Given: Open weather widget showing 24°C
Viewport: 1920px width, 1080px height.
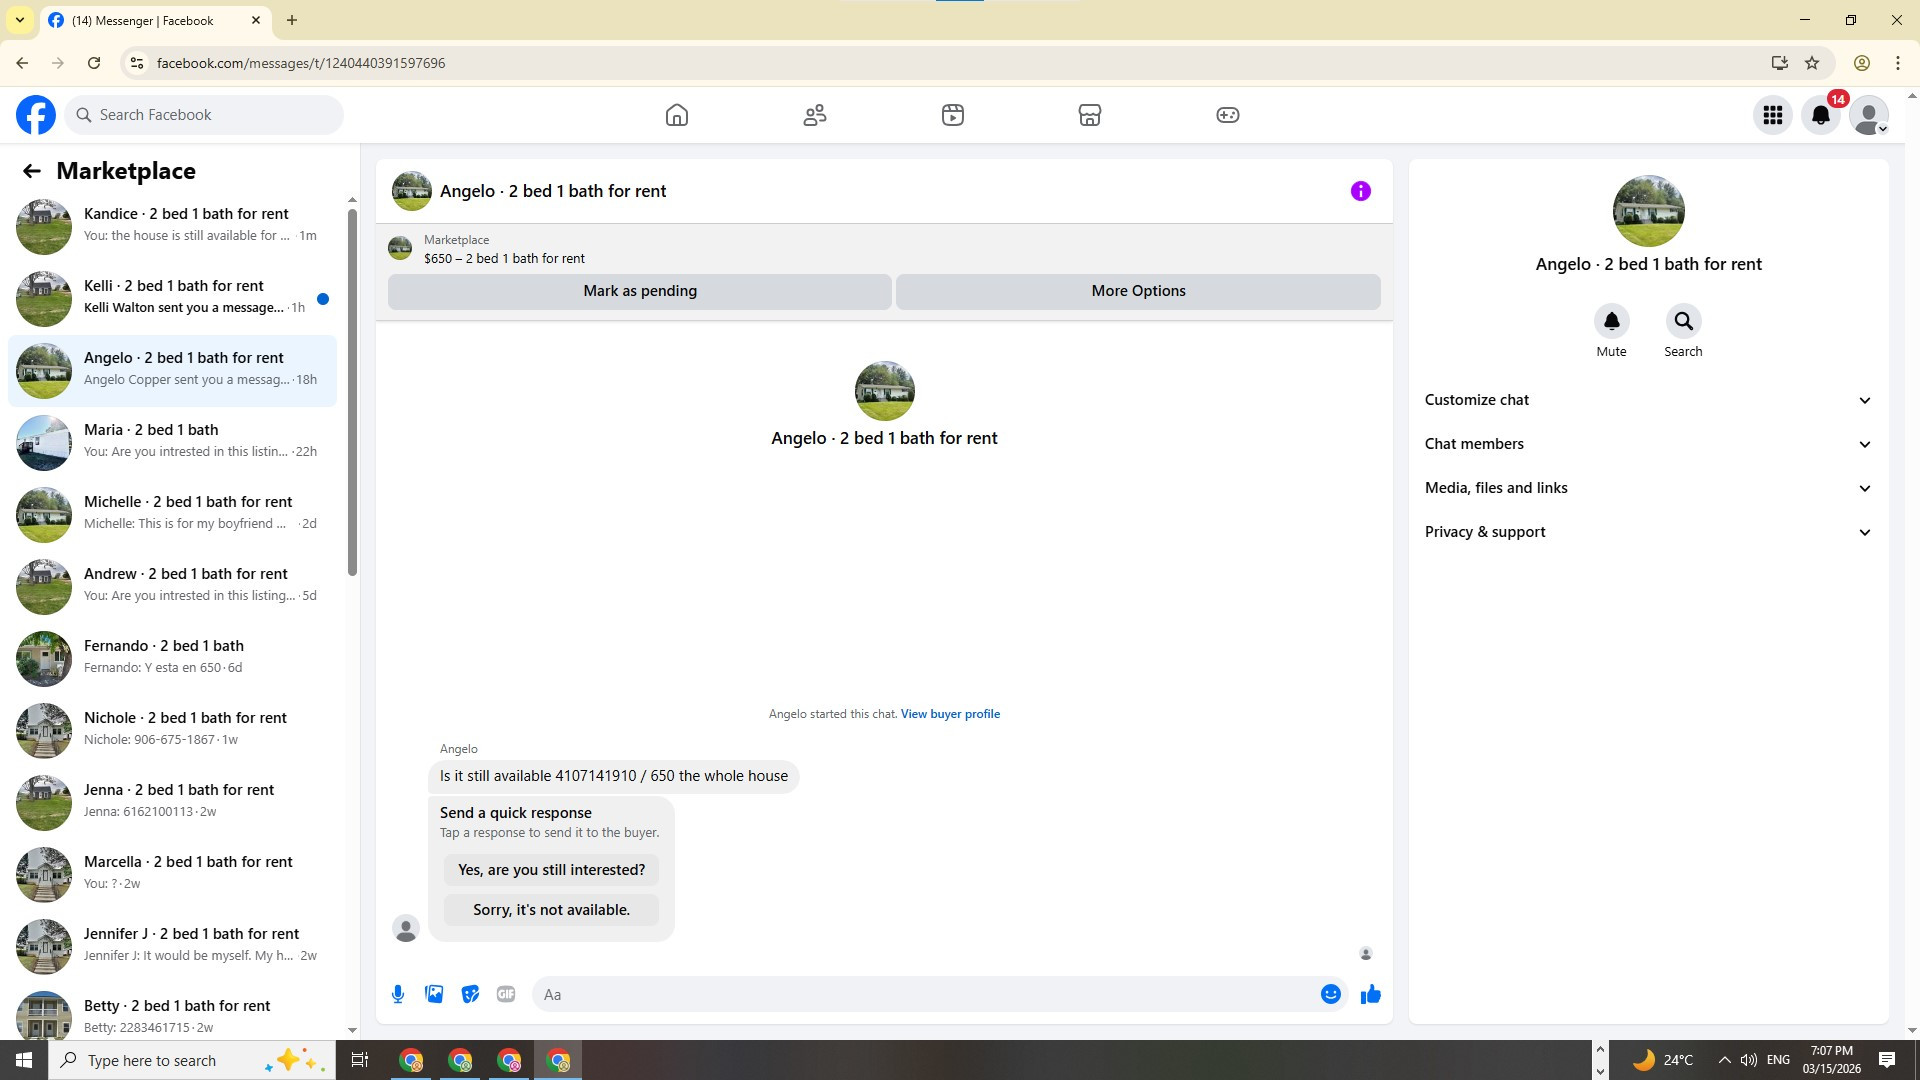Looking at the screenshot, I should point(1662,1060).
